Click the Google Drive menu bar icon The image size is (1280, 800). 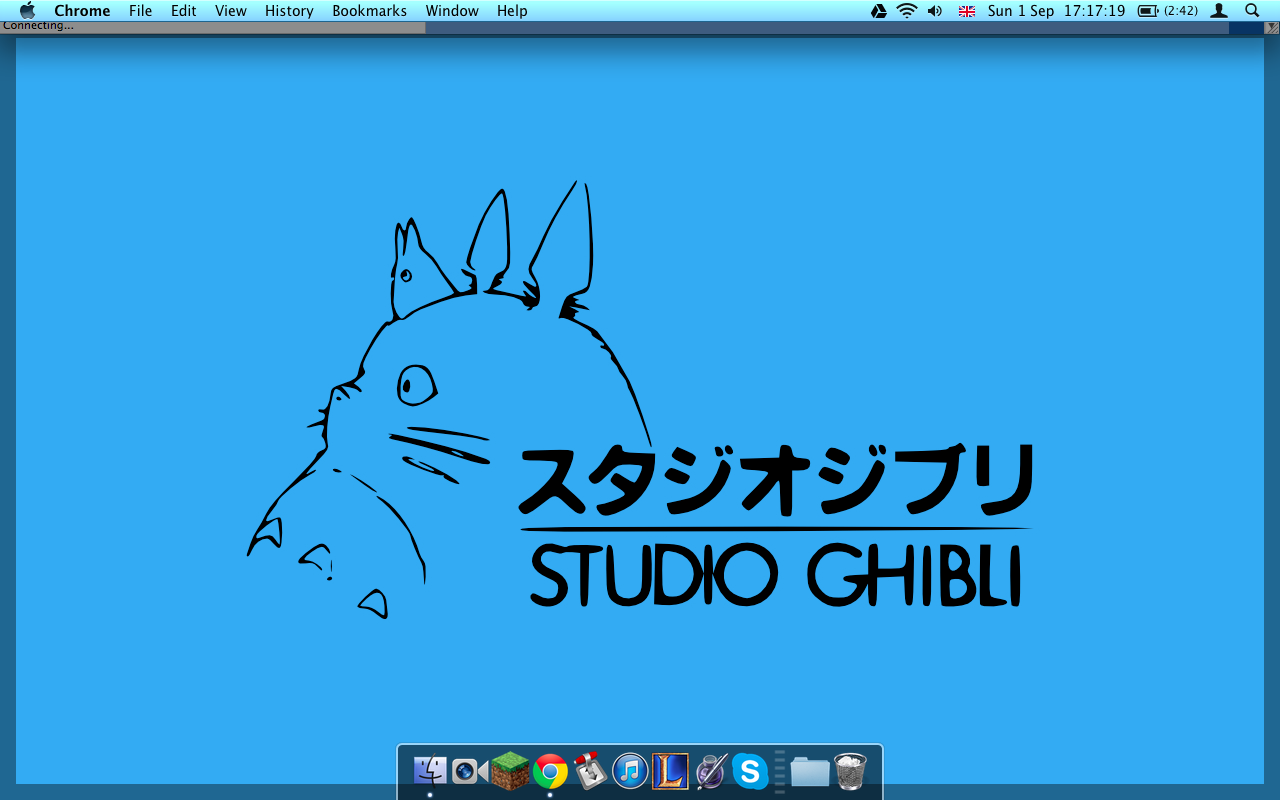[x=879, y=11]
